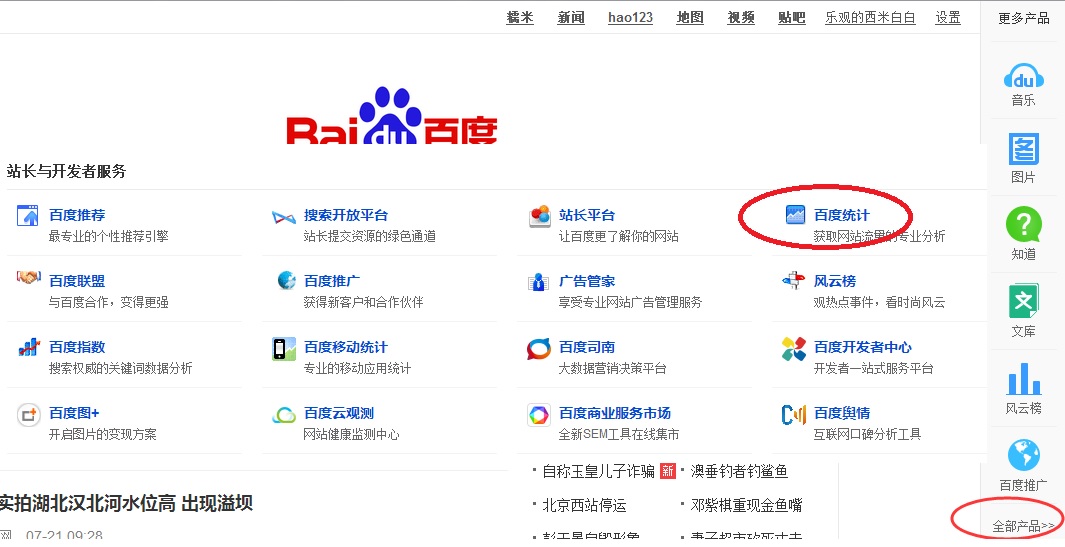Click description 与百度合作，变得更强

pos(109,302)
